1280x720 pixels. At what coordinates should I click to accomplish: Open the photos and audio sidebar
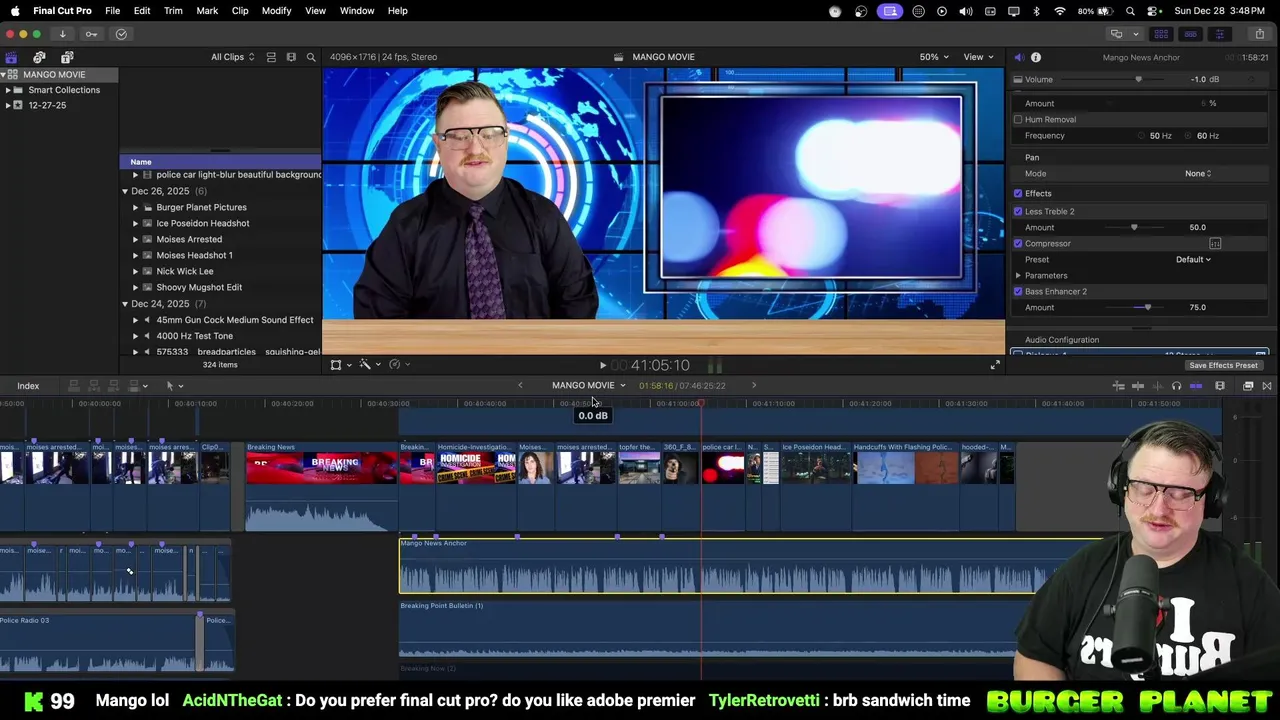(39, 57)
